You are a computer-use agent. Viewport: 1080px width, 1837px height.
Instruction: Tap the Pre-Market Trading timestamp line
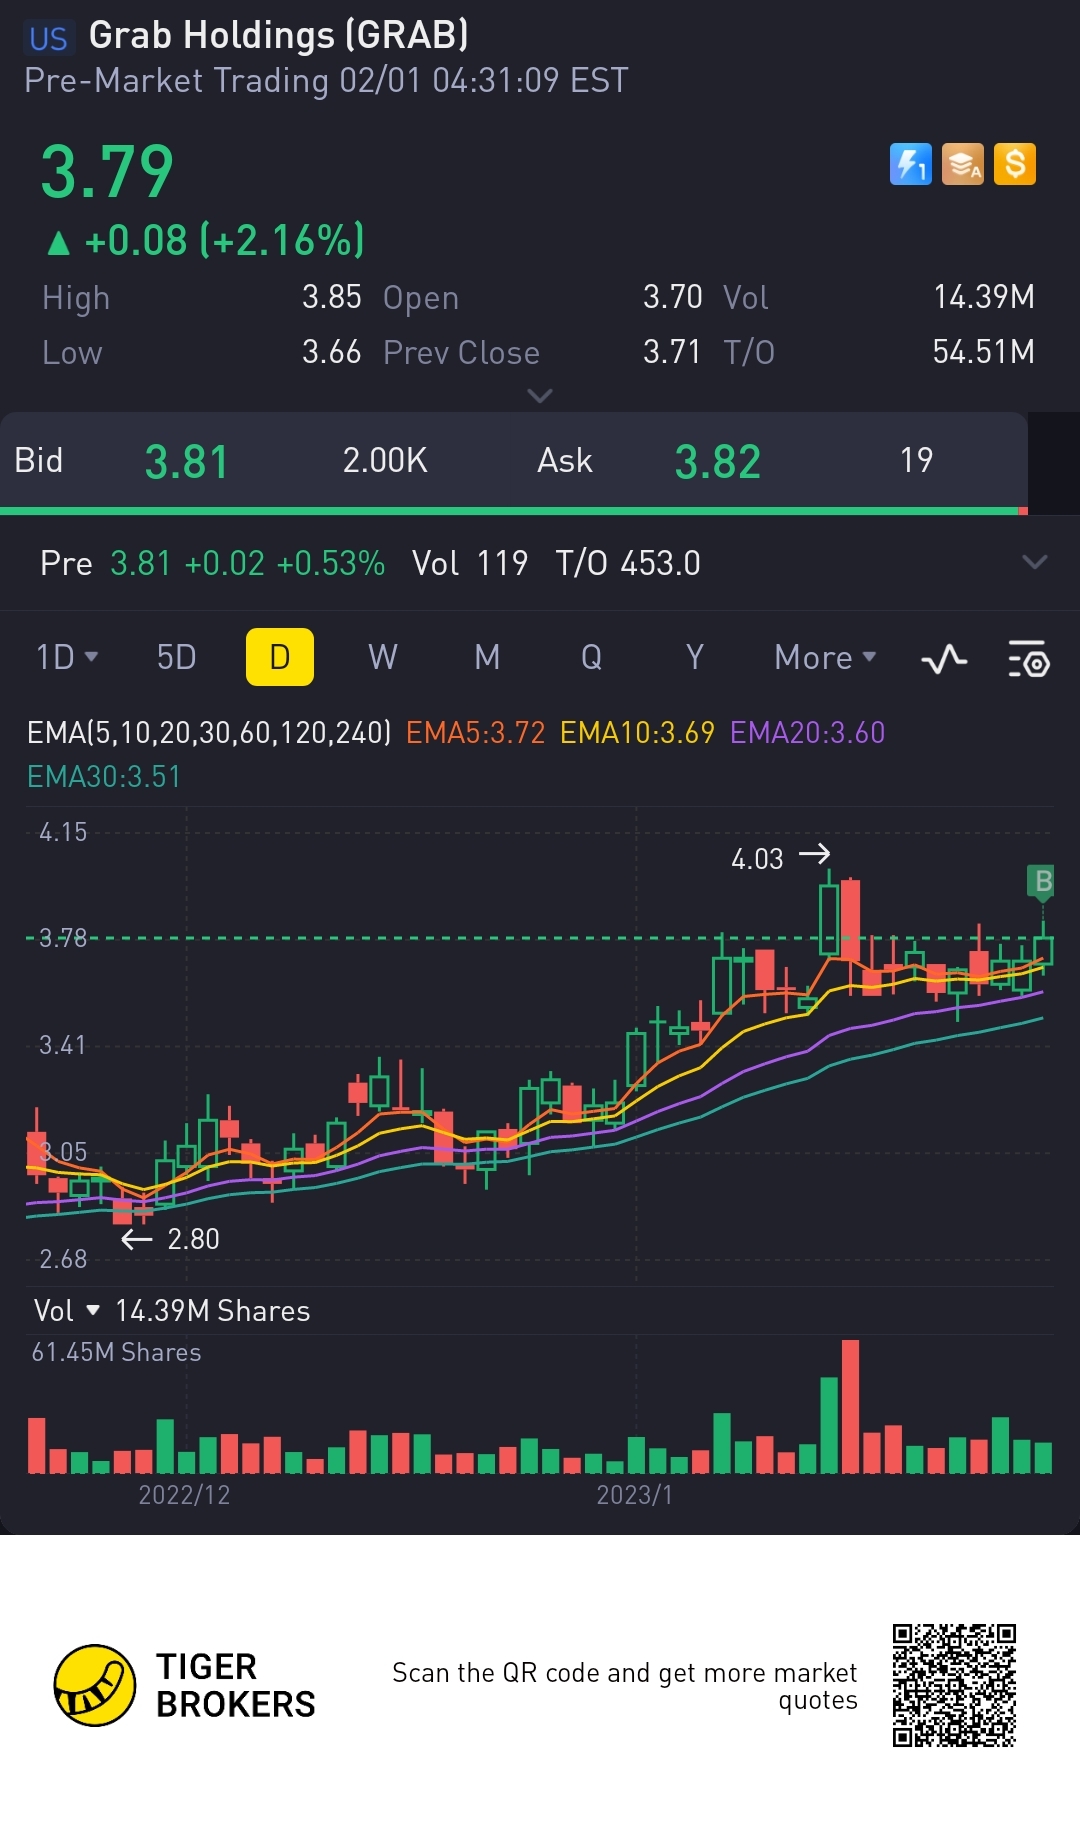tap(326, 80)
